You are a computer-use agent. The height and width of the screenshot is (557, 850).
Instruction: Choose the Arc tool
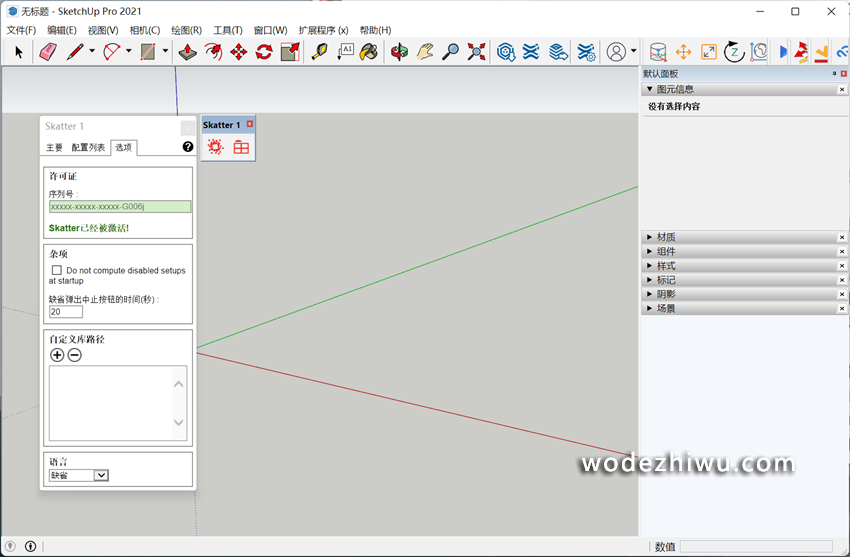point(112,52)
